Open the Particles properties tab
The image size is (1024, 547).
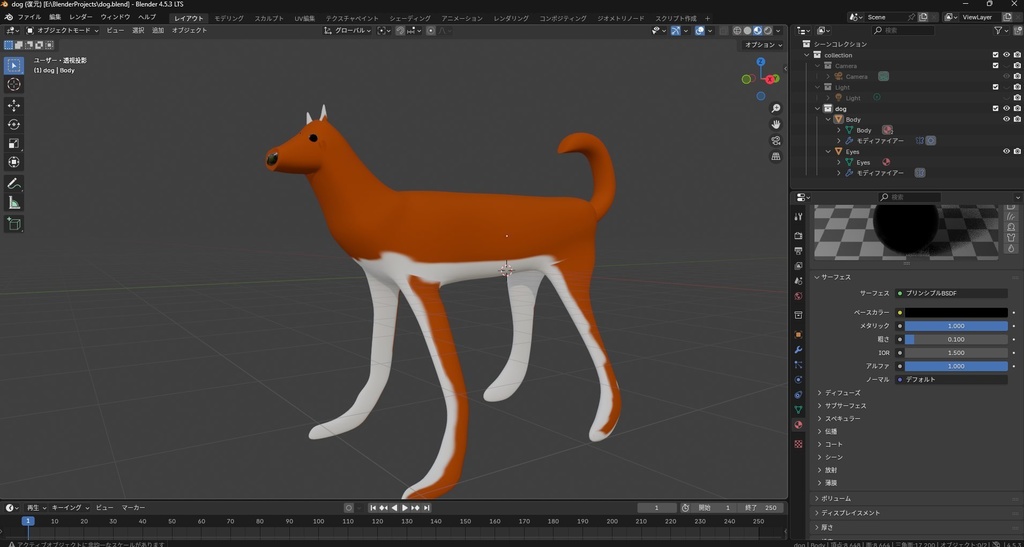[798, 365]
